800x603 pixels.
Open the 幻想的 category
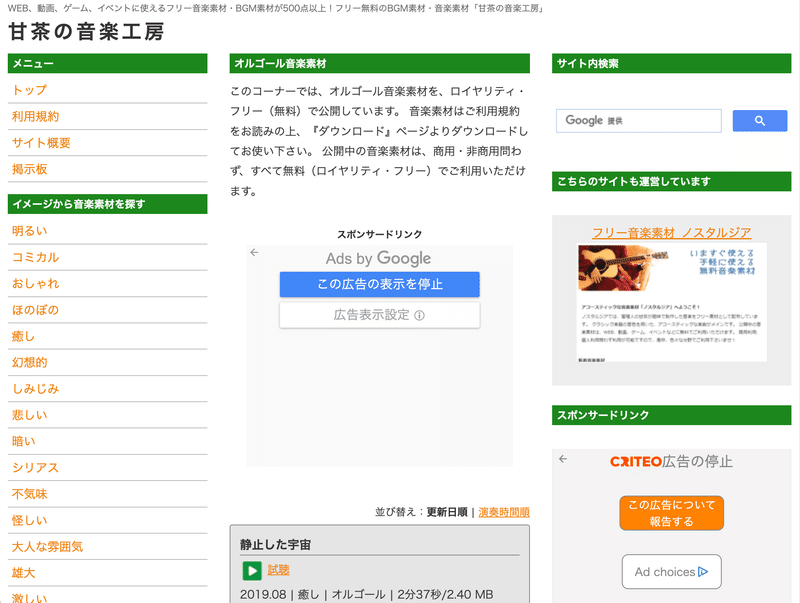tap(30, 362)
